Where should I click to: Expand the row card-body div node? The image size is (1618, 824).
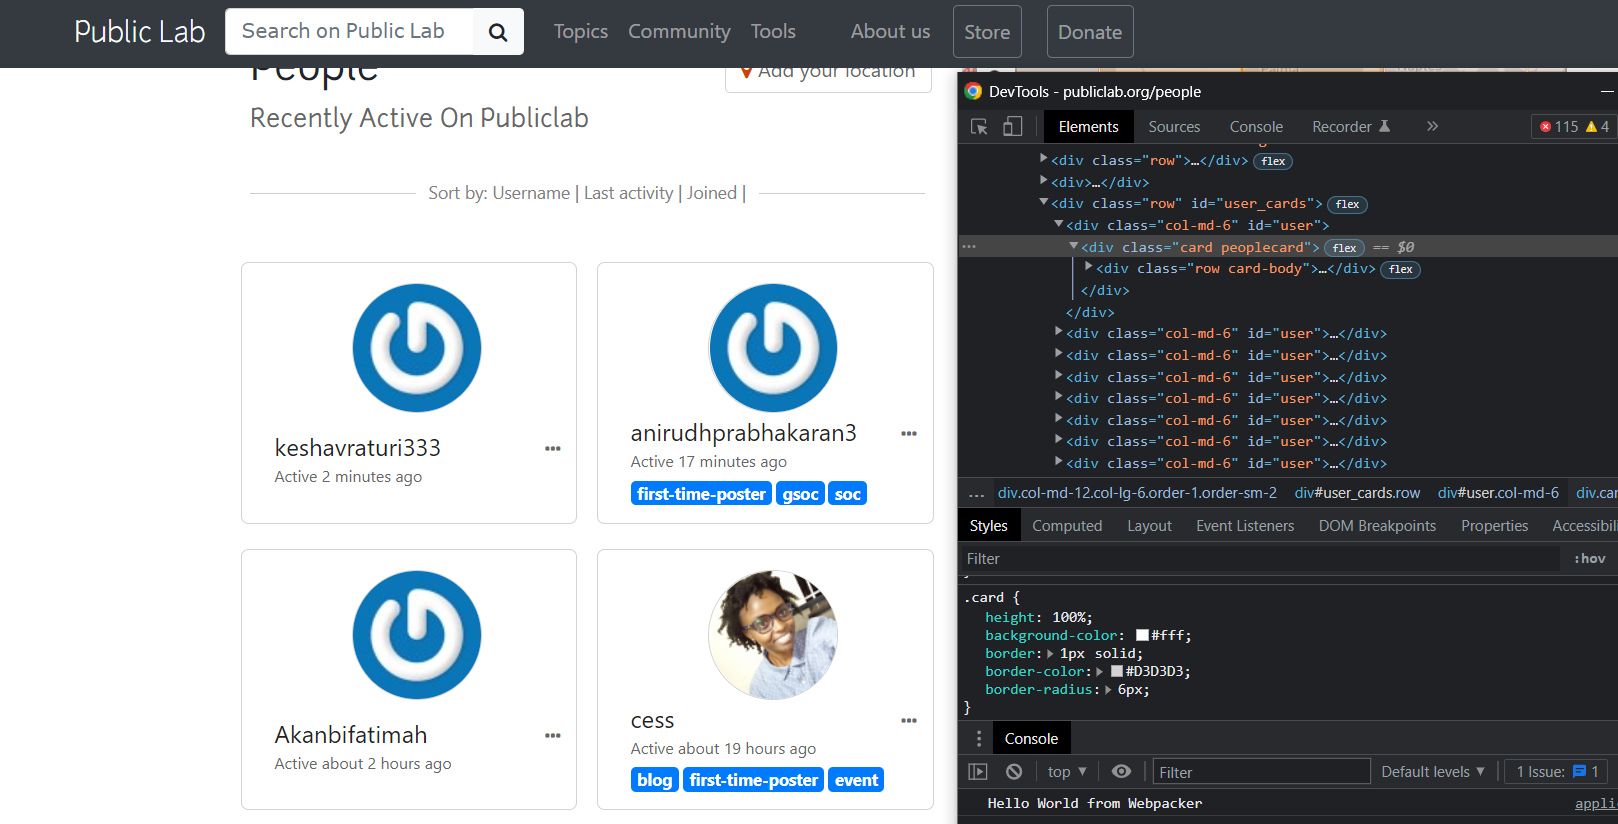(x=1089, y=267)
